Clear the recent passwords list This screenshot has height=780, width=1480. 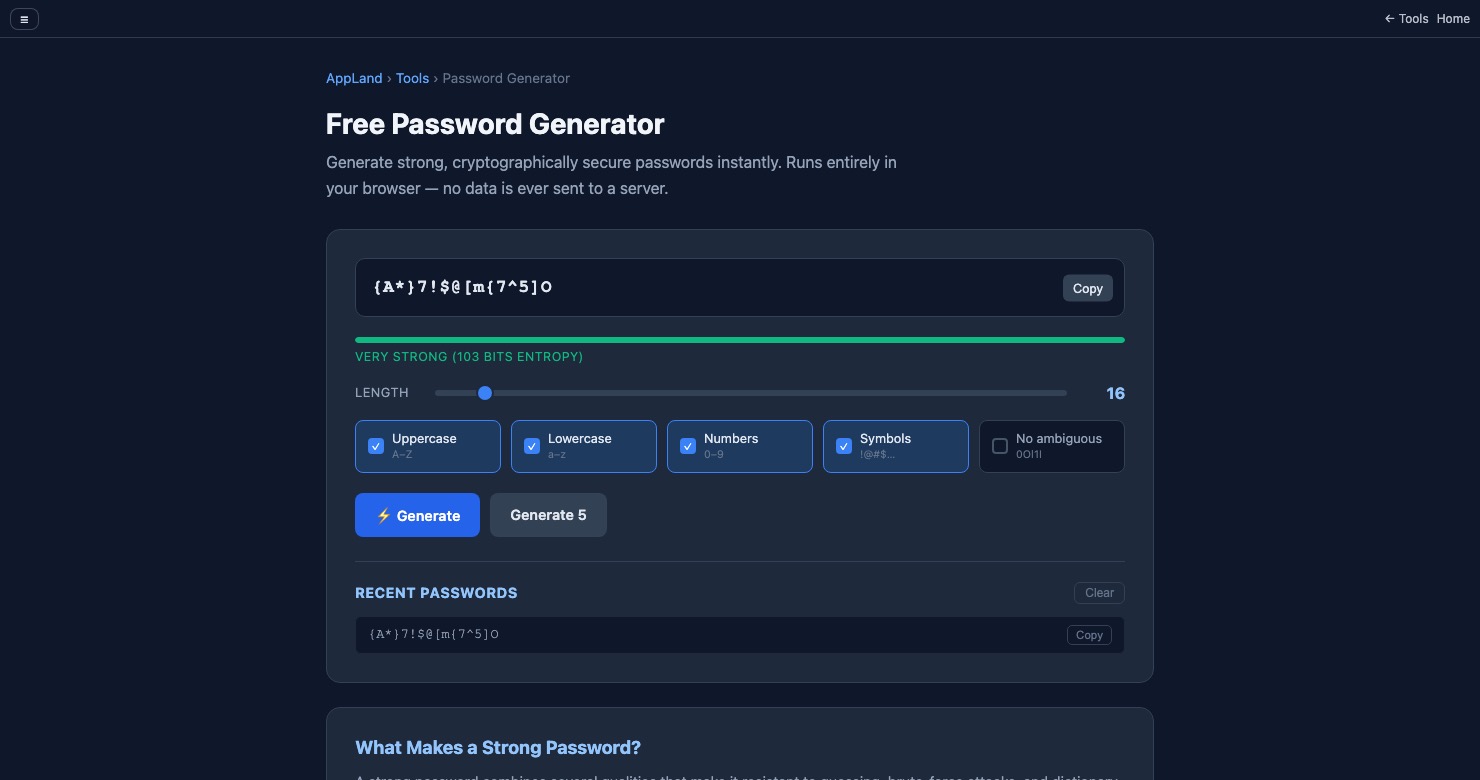click(x=1099, y=593)
